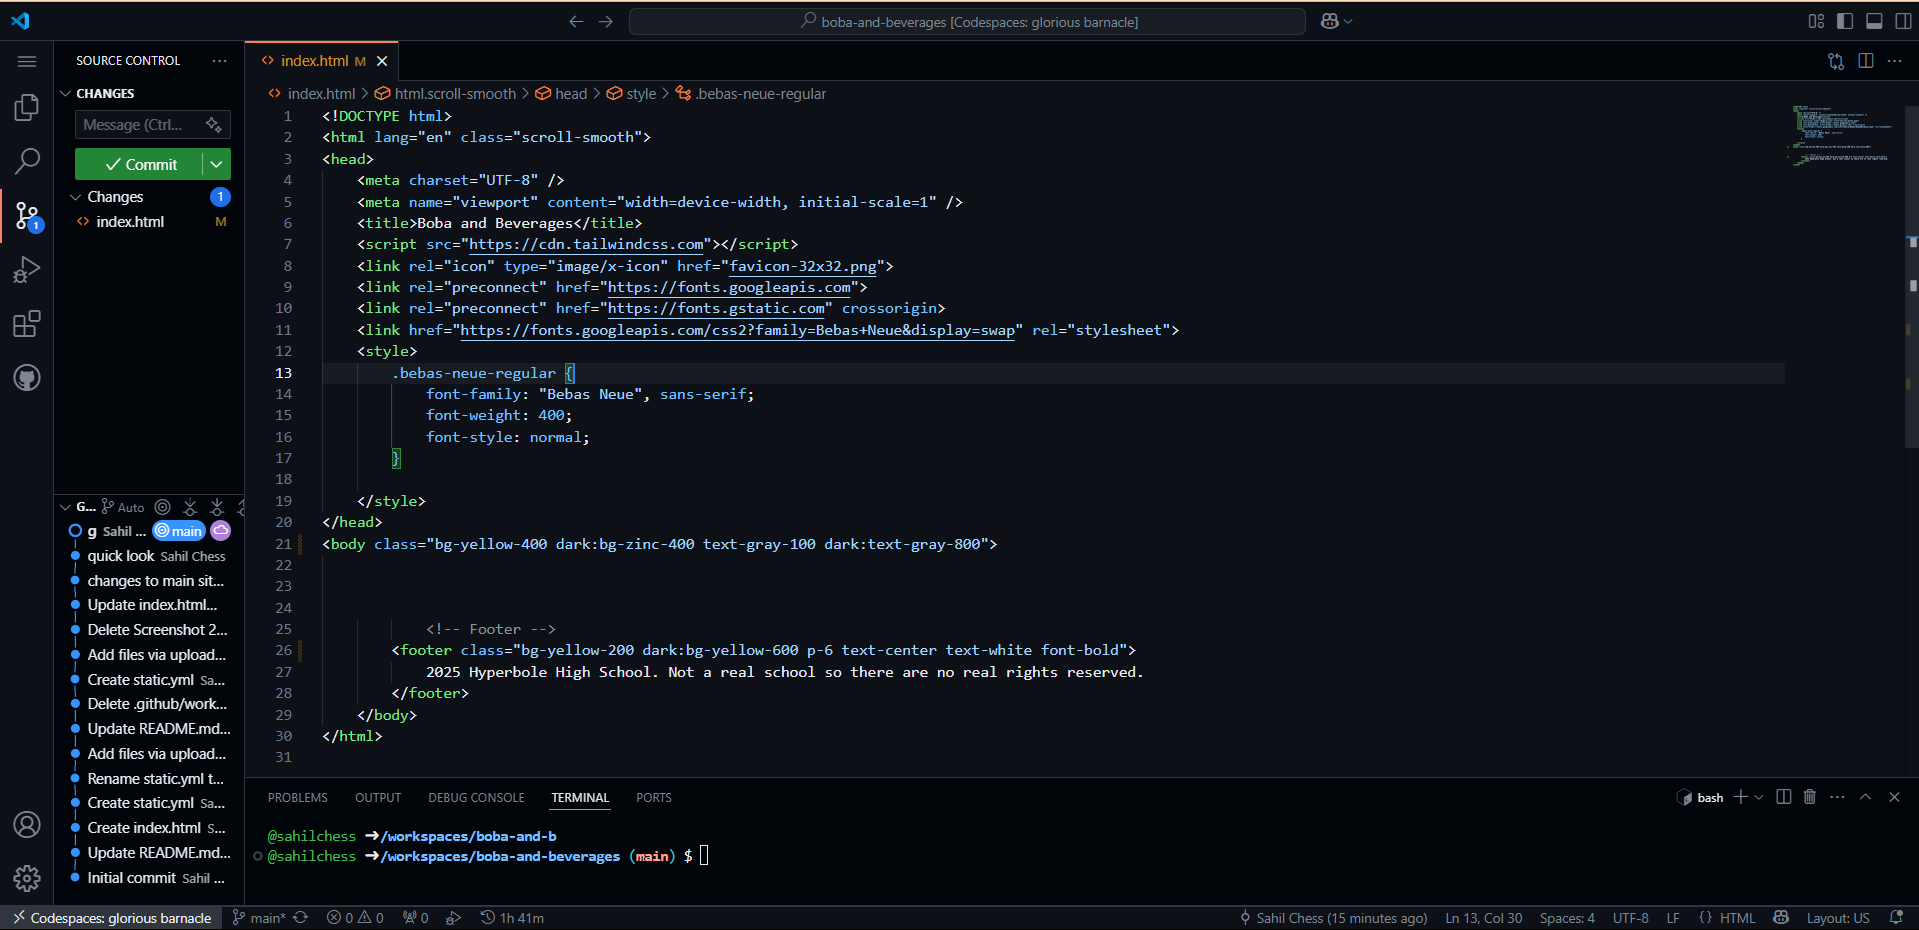Click Codespaces: glorious barnacle remote indicator
Image resolution: width=1919 pixels, height=930 pixels.
112,918
